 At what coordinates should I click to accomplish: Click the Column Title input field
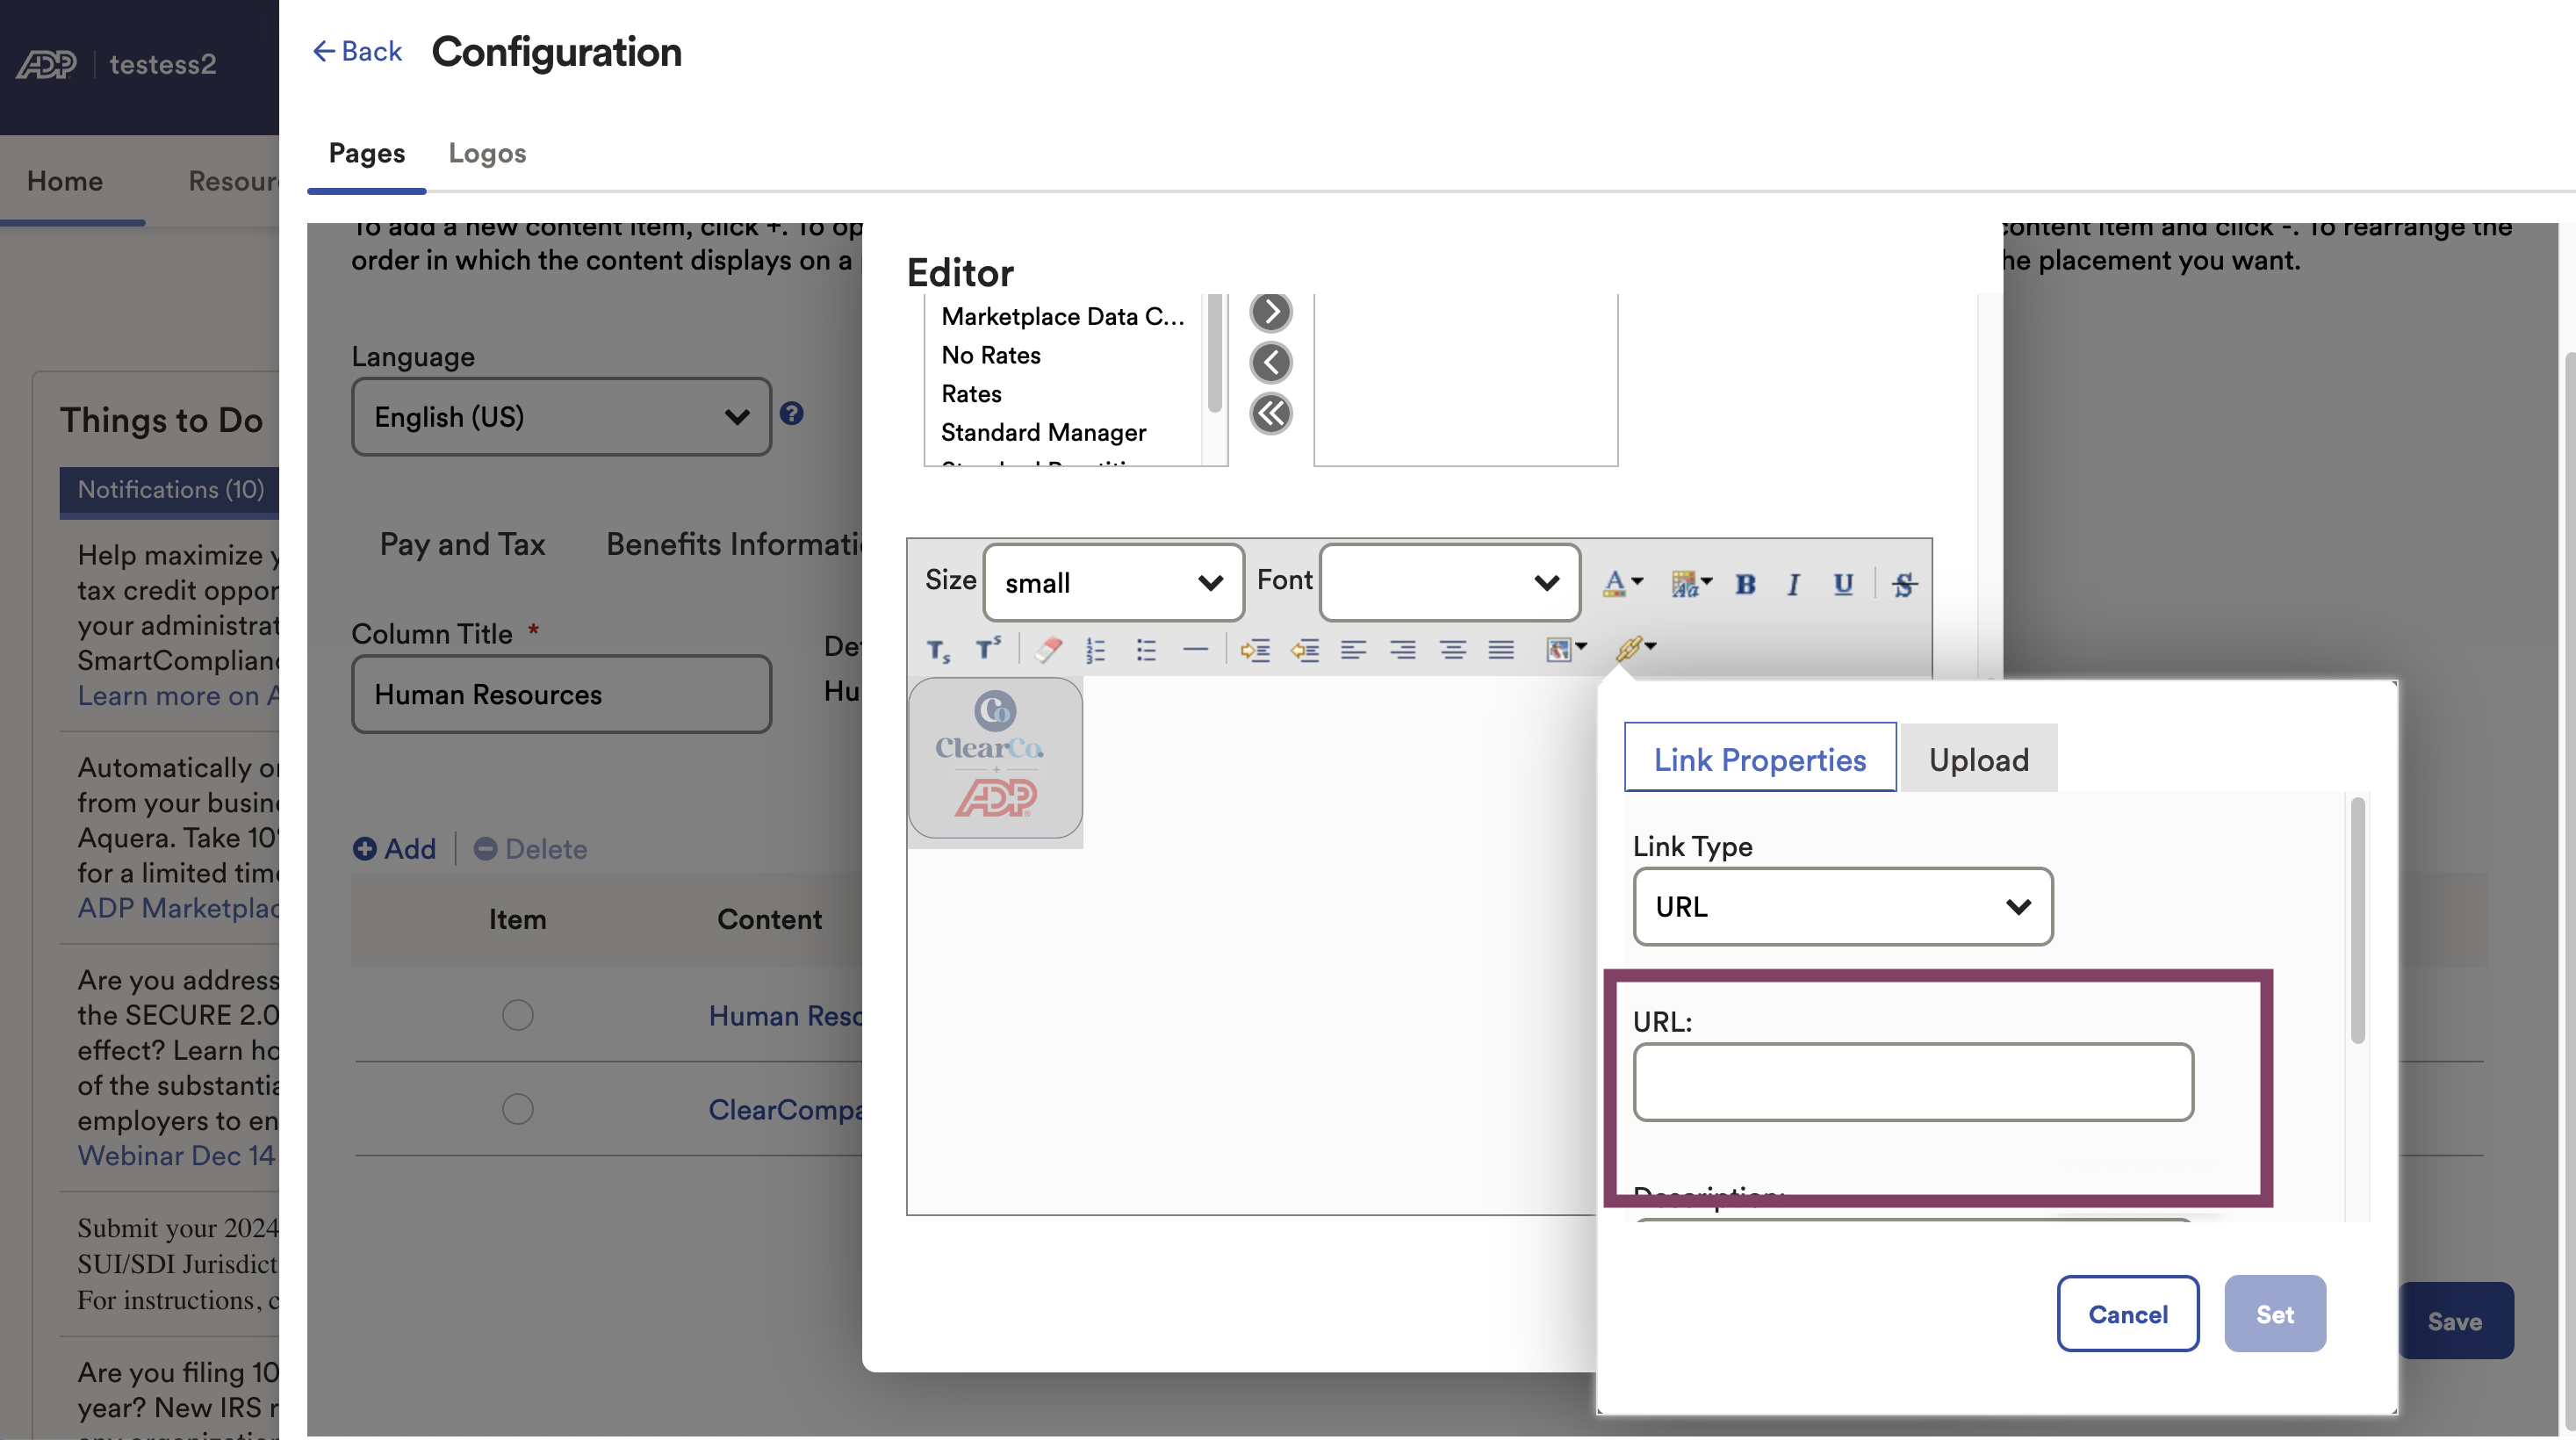pos(561,694)
